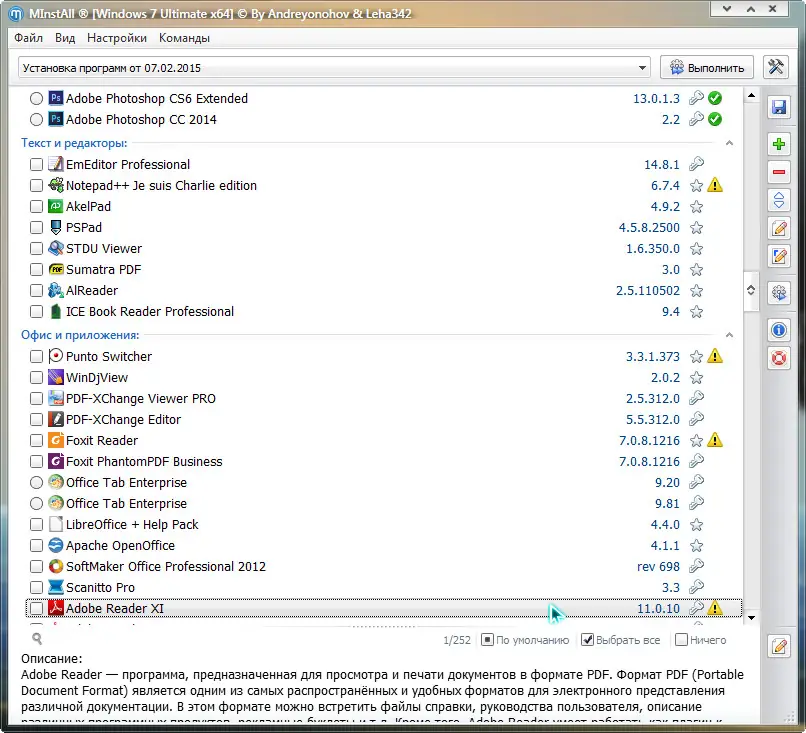
Task: Click the '1/252' counter text
Action: point(457,640)
